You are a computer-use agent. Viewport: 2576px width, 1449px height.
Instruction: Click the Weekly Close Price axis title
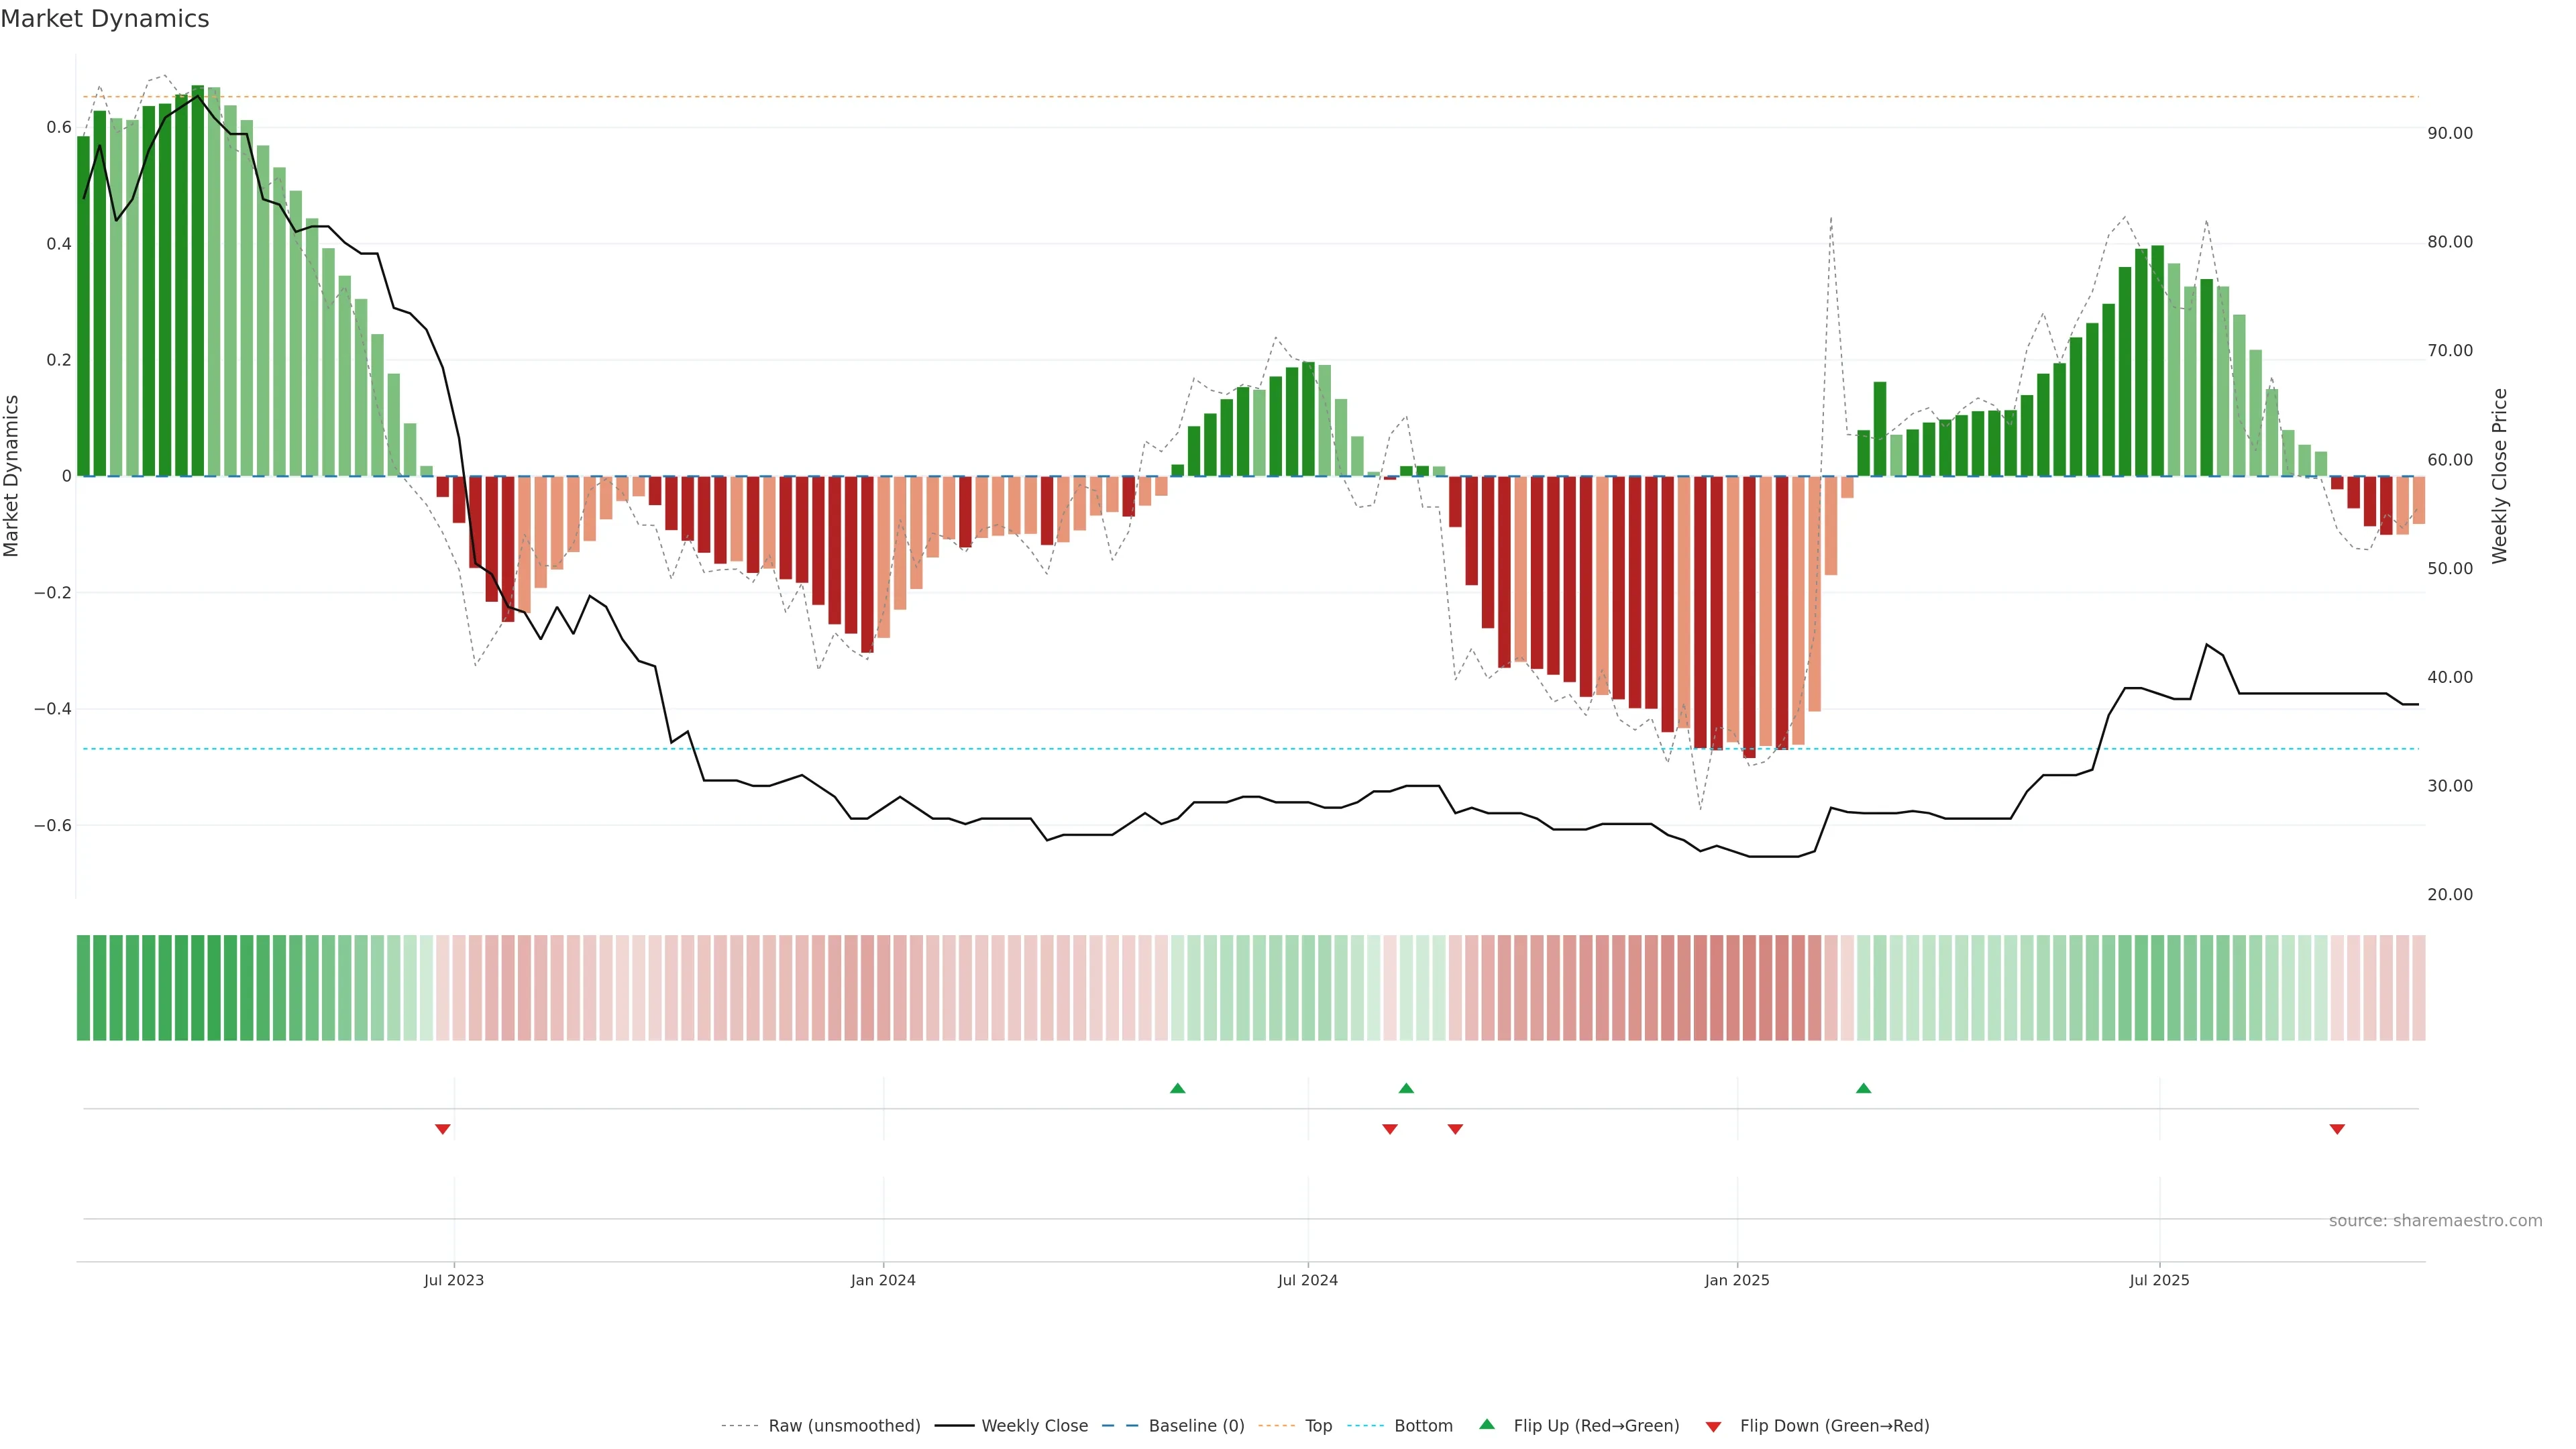pyautogui.click(x=2500, y=476)
